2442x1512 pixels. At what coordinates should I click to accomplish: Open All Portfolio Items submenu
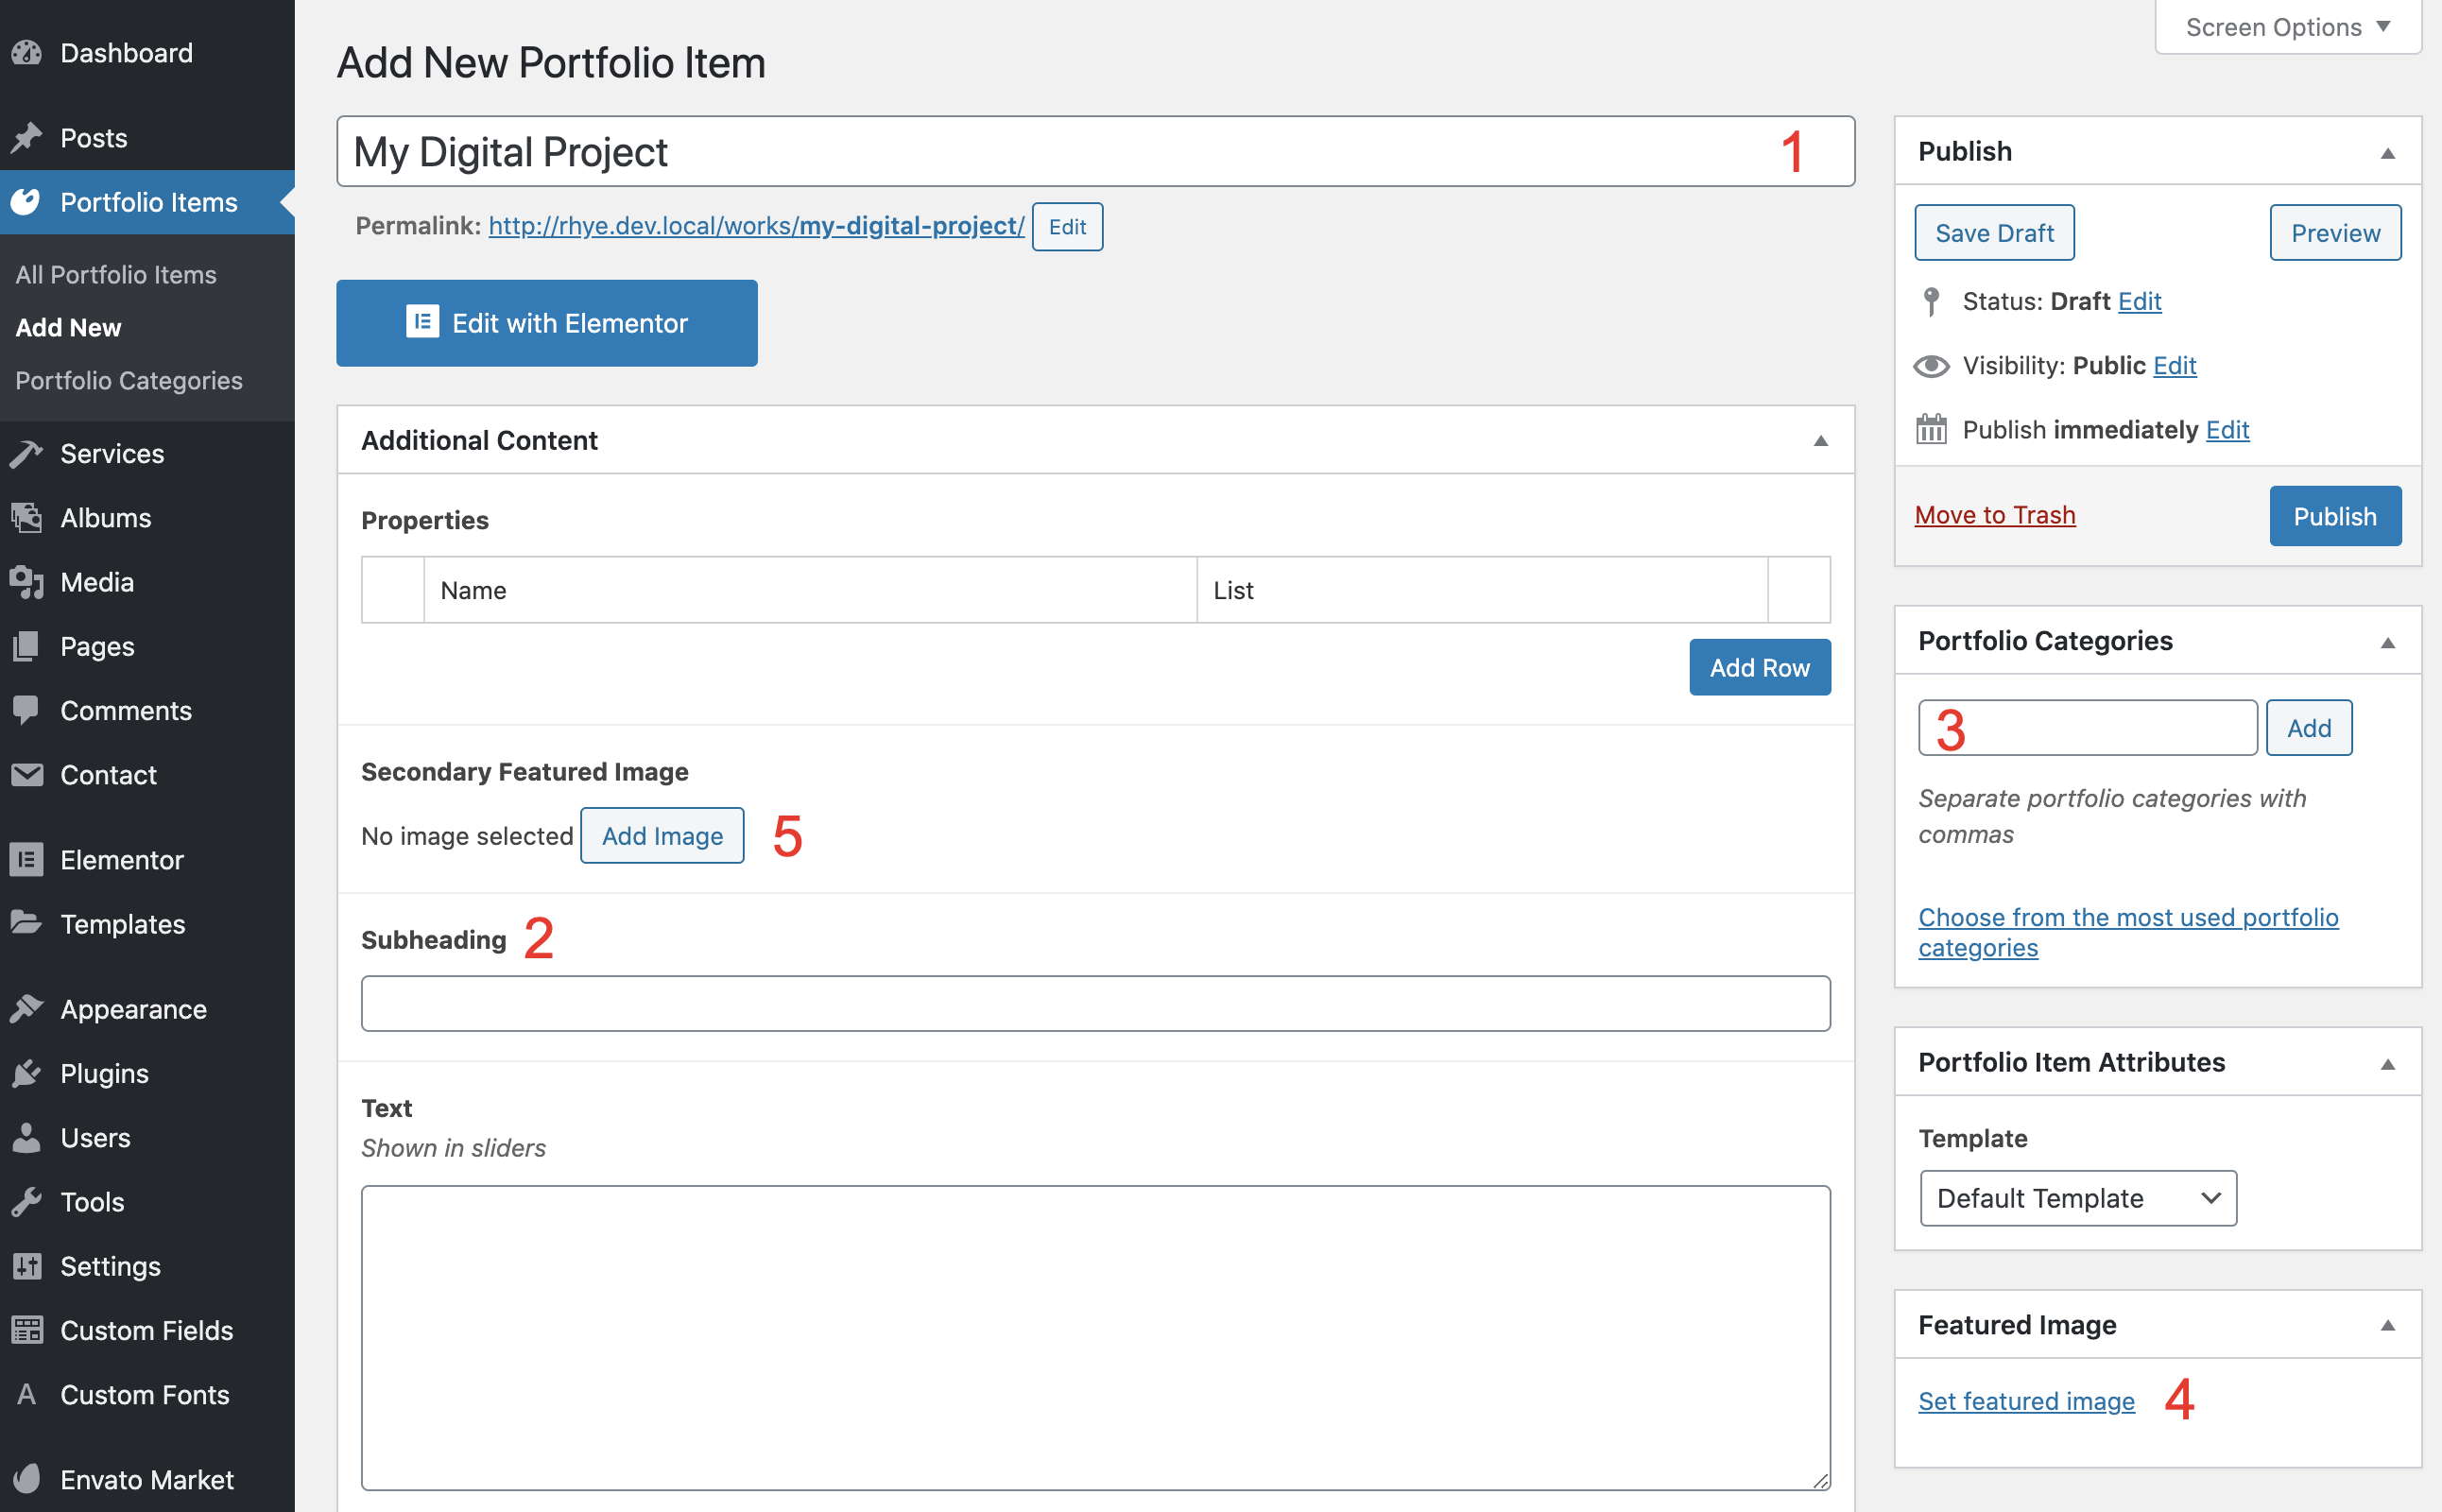[x=116, y=275]
